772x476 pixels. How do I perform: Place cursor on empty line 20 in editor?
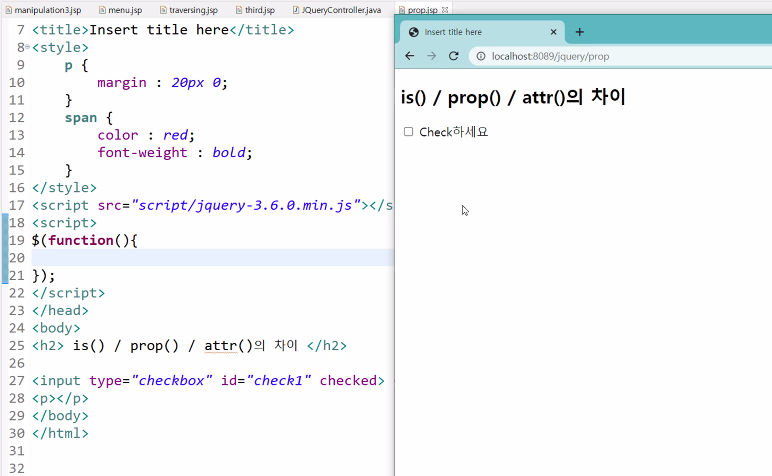[x=213, y=258]
